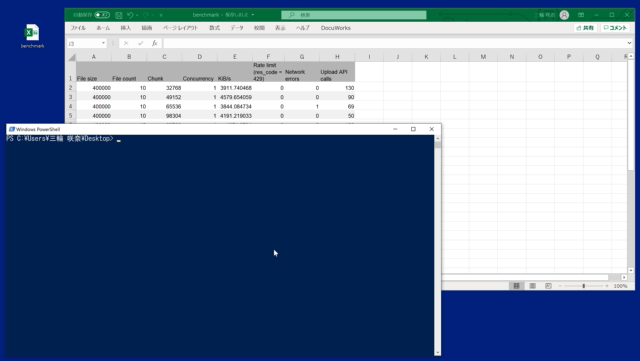Click the cancel X icon in formula bar
This screenshot has width=640, height=361.
(126, 43)
